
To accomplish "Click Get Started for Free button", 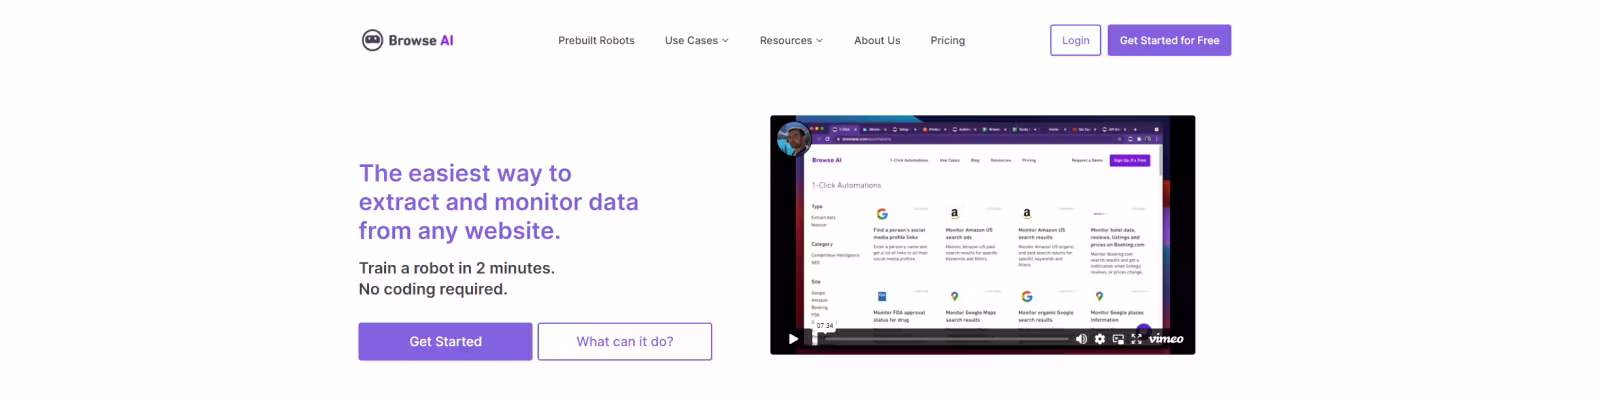I will pos(1169,40).
